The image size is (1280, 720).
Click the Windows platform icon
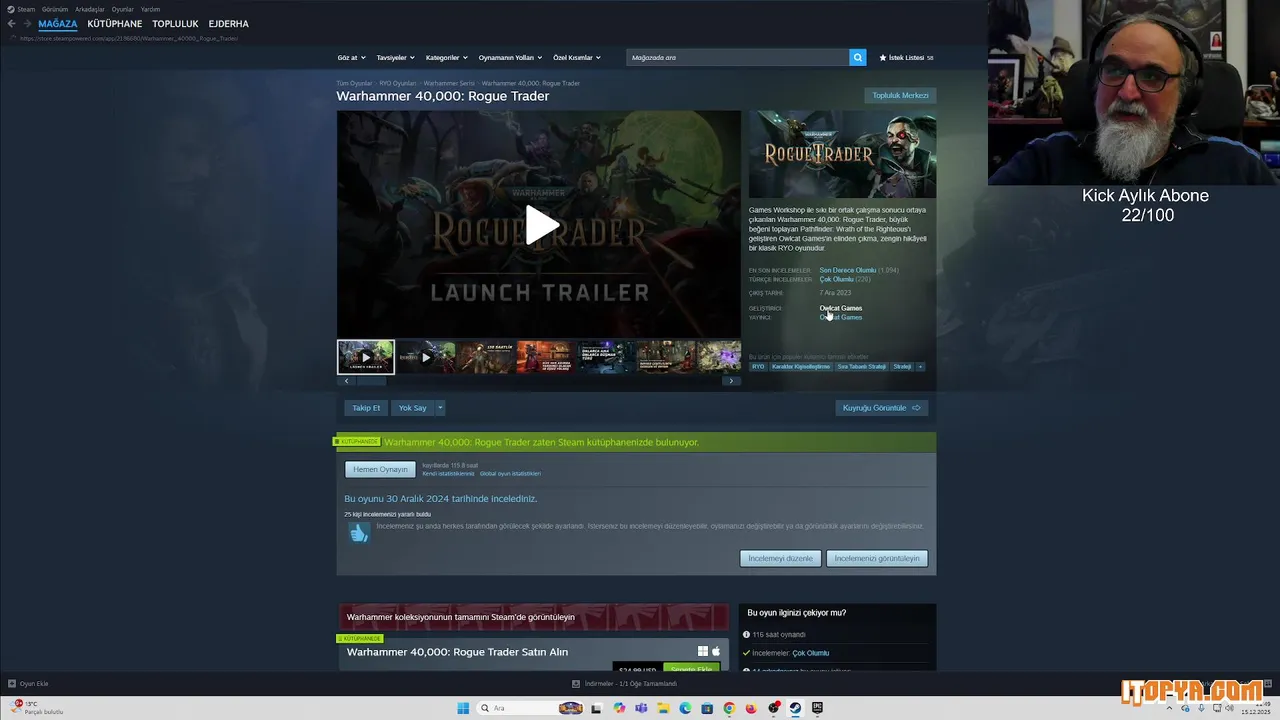703,651
